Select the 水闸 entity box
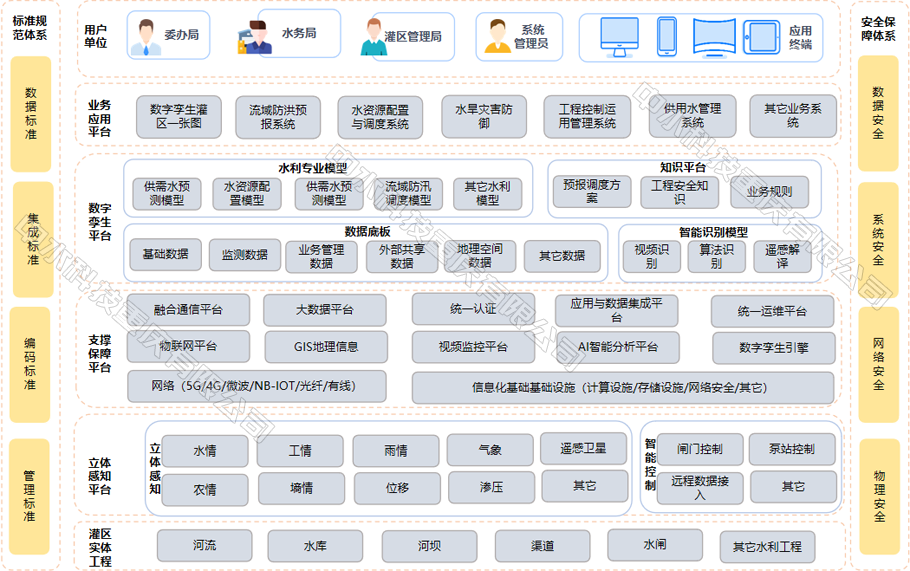Viewport: 910px width, 571px height. [655, 545]
